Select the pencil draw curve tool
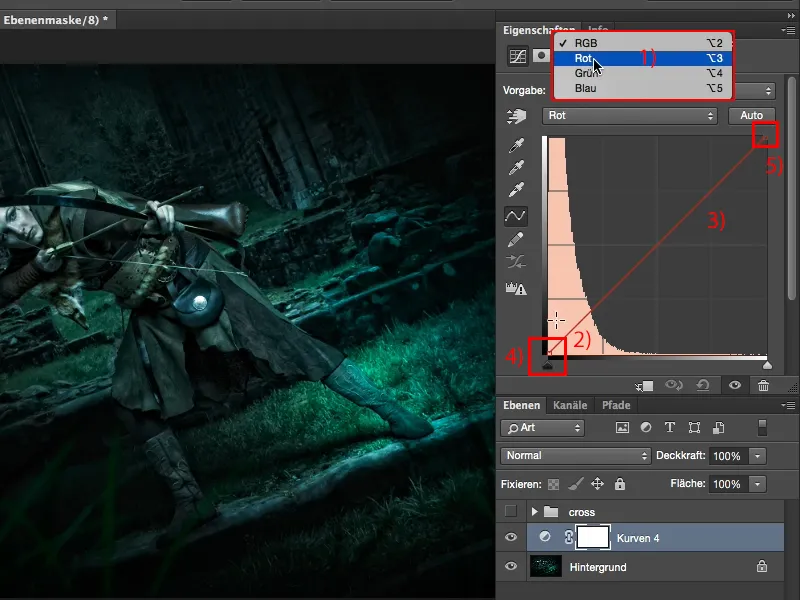Viewport: 800px width, 600px height. pos(516,239)
